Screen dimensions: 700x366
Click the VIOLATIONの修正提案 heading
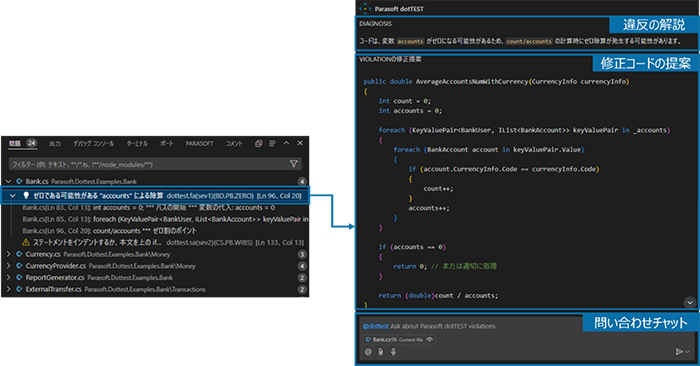[390, 59]
